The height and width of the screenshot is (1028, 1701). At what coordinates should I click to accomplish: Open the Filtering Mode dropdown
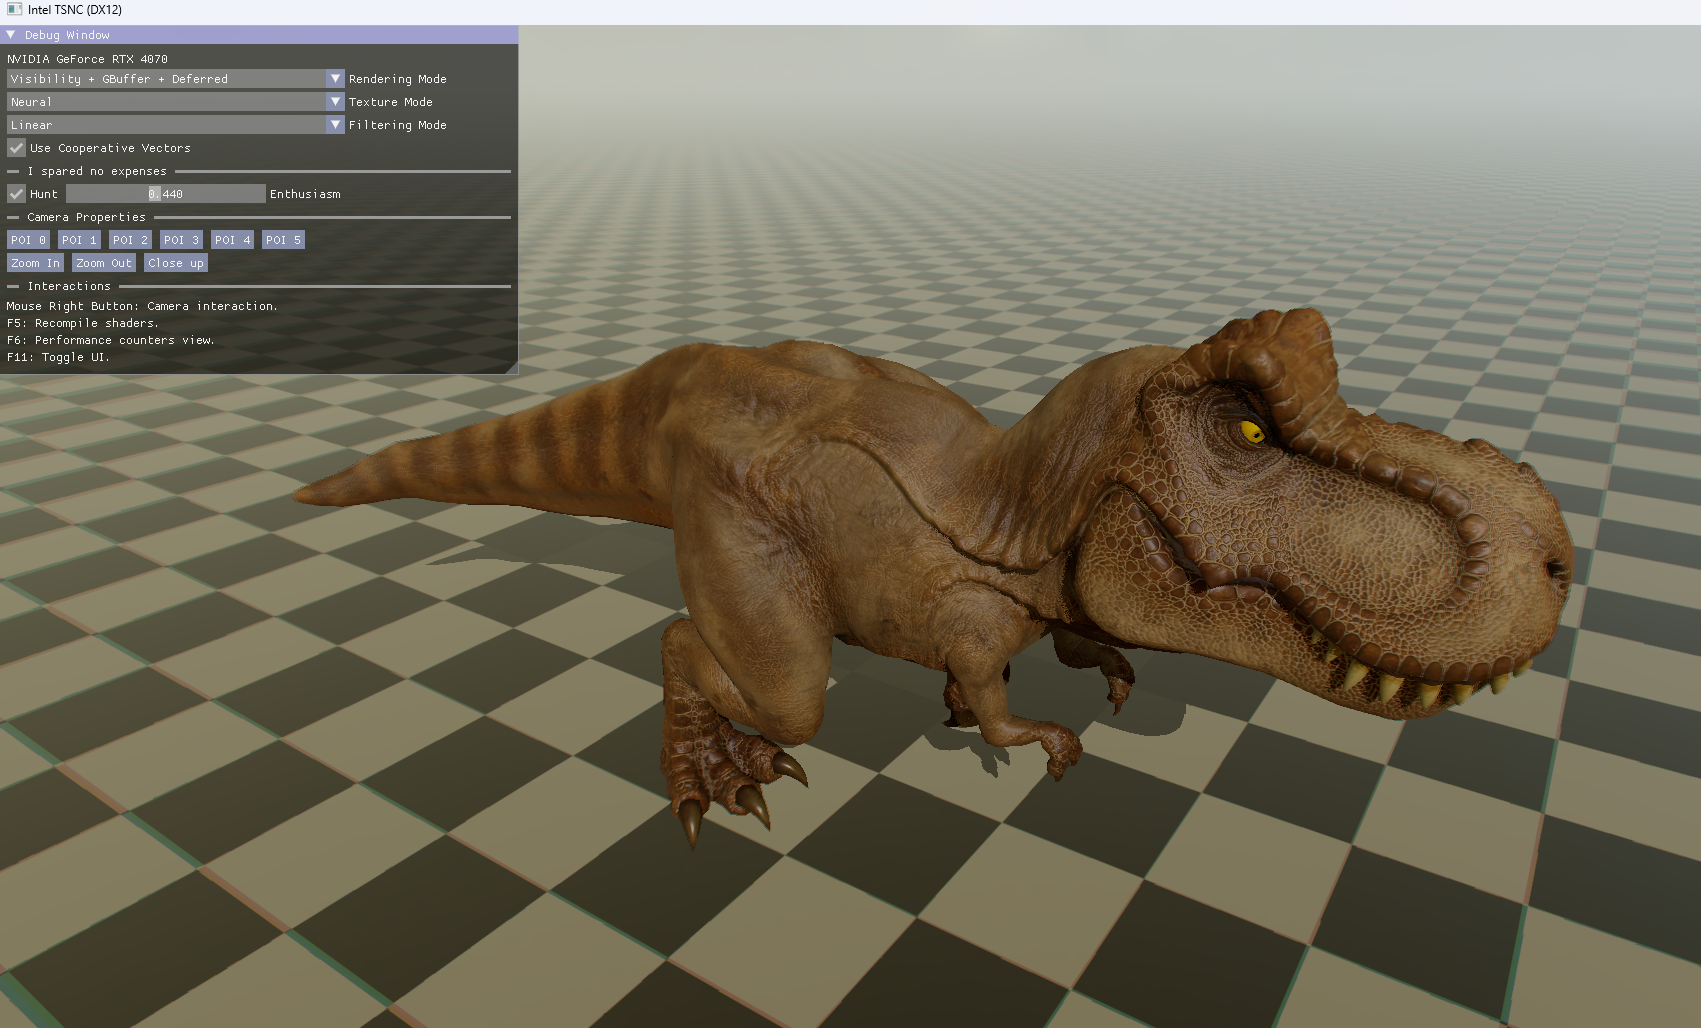coord(335,125)
